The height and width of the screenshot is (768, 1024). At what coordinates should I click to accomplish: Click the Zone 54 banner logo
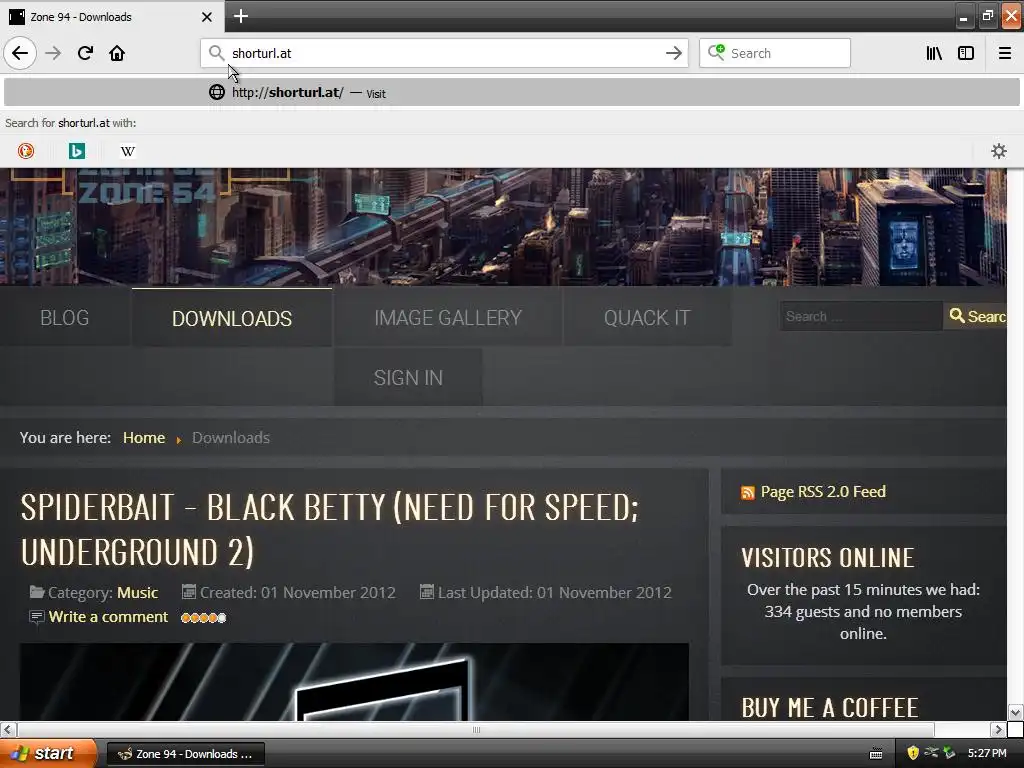click(146, 193)
